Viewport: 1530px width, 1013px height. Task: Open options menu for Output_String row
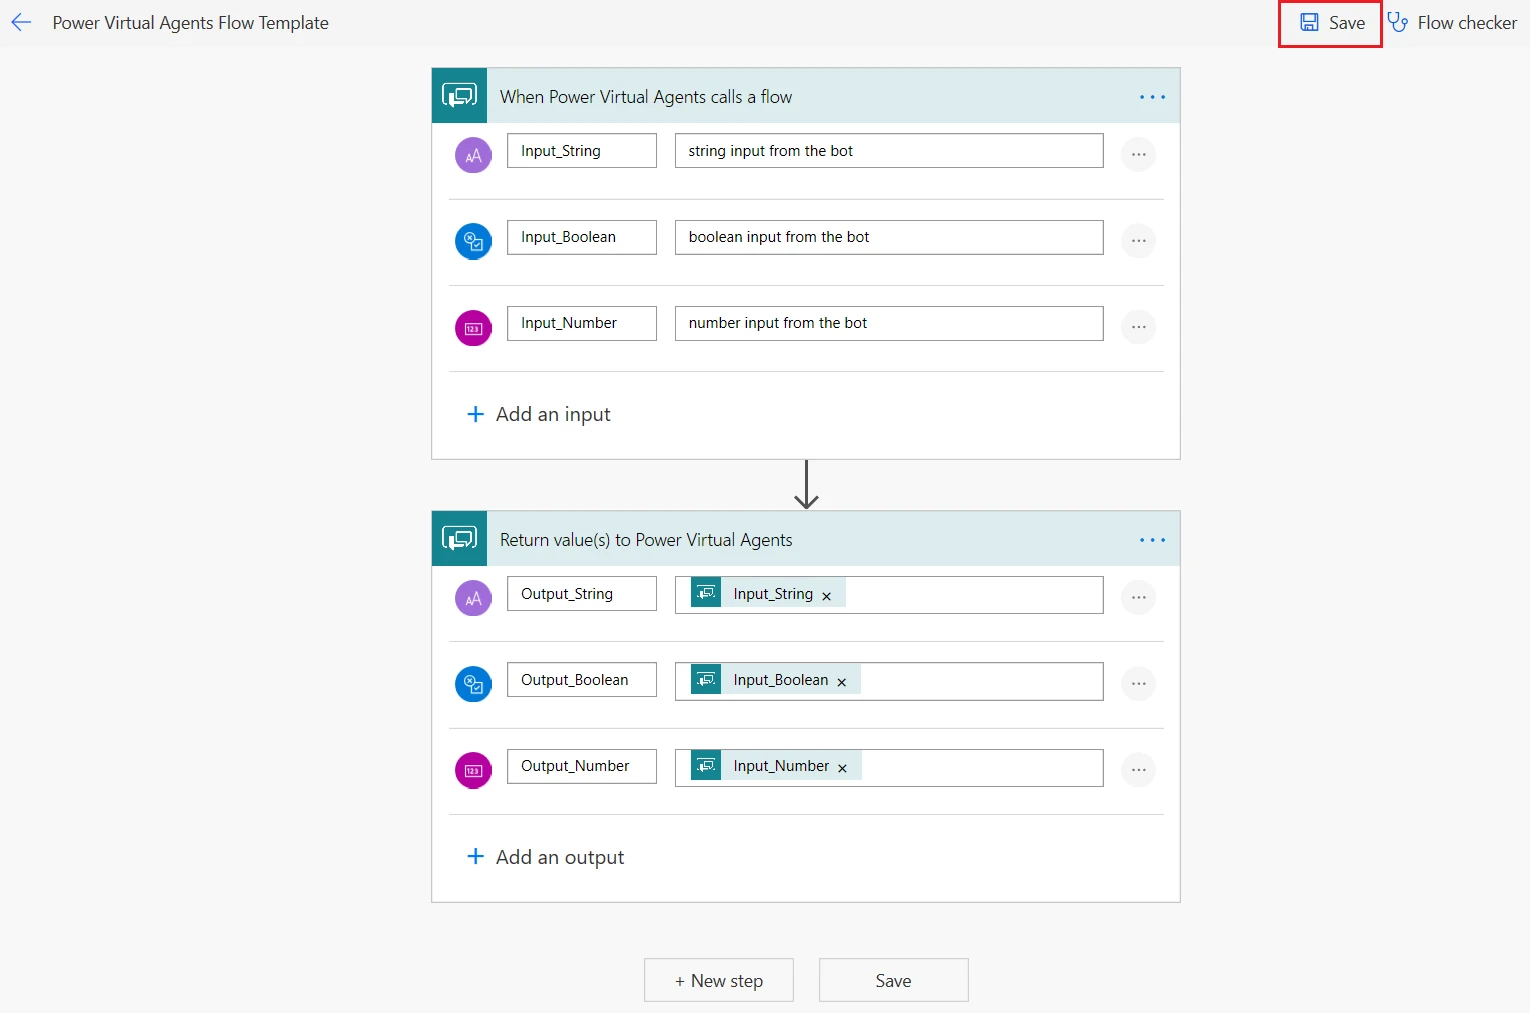coord(1138,598)
